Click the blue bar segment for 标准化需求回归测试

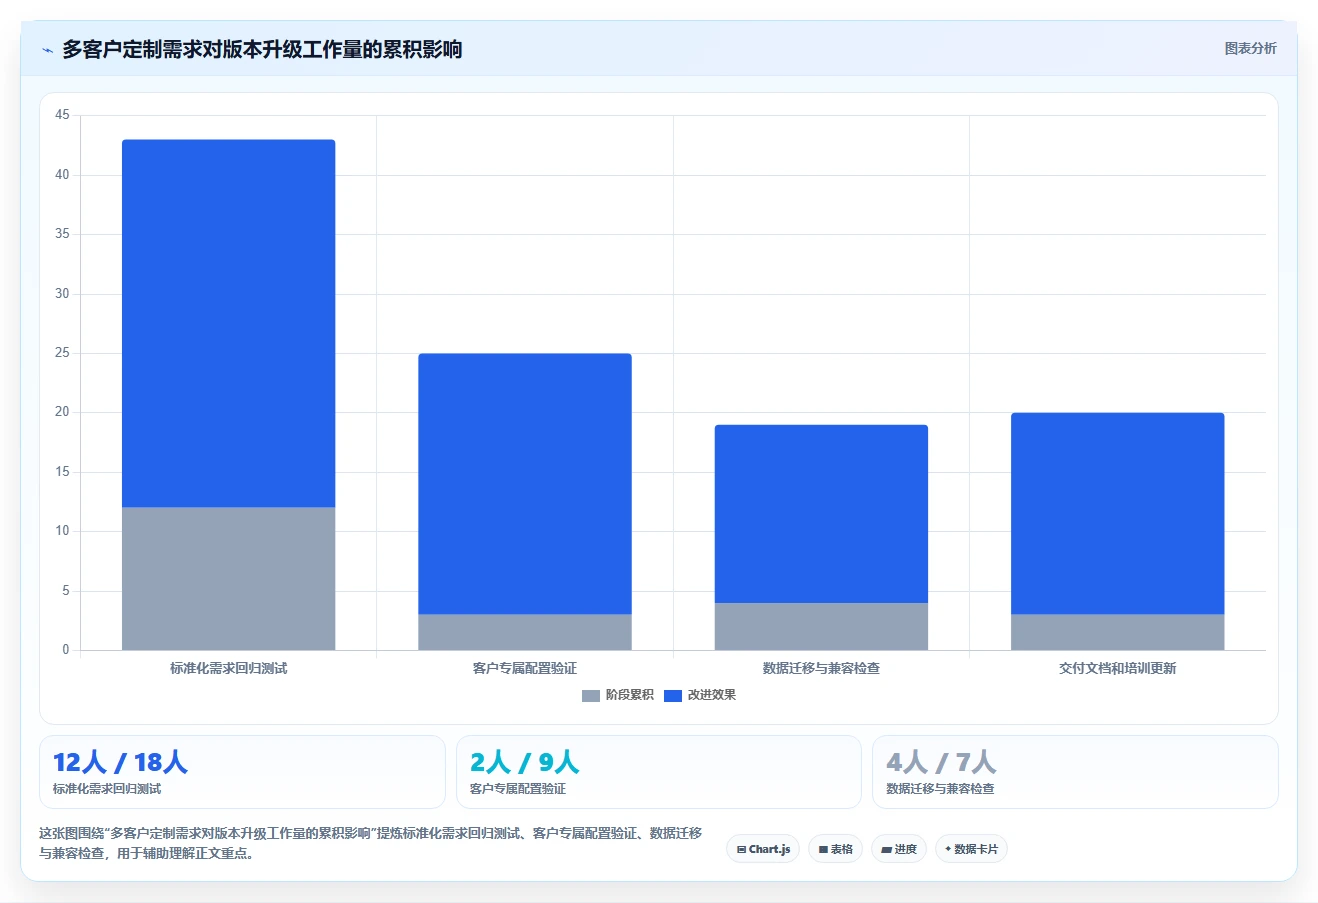[228, 323]
